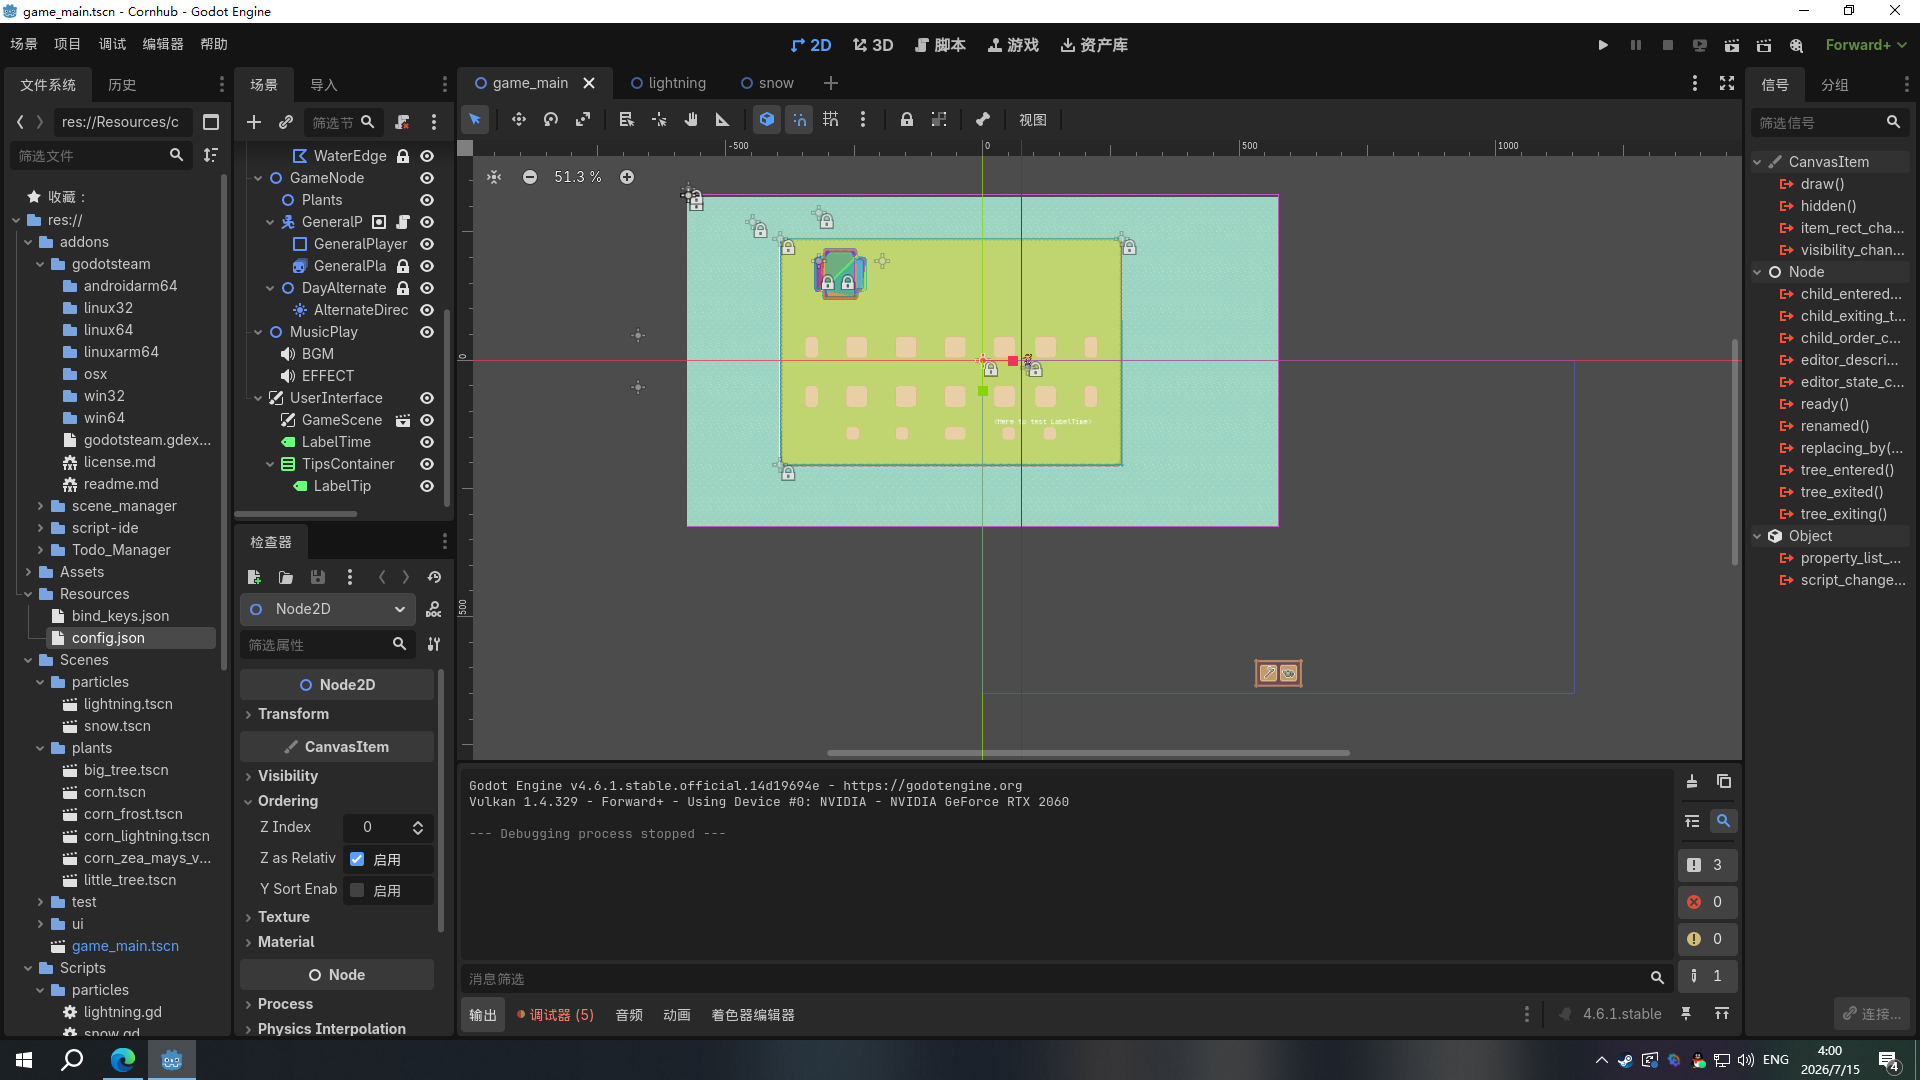Image resolution: width=1920 pixels, height=1080 pixels.
Task: Select the Rotate mode tool
Action: pyautogui.click(x=551, y=120)
